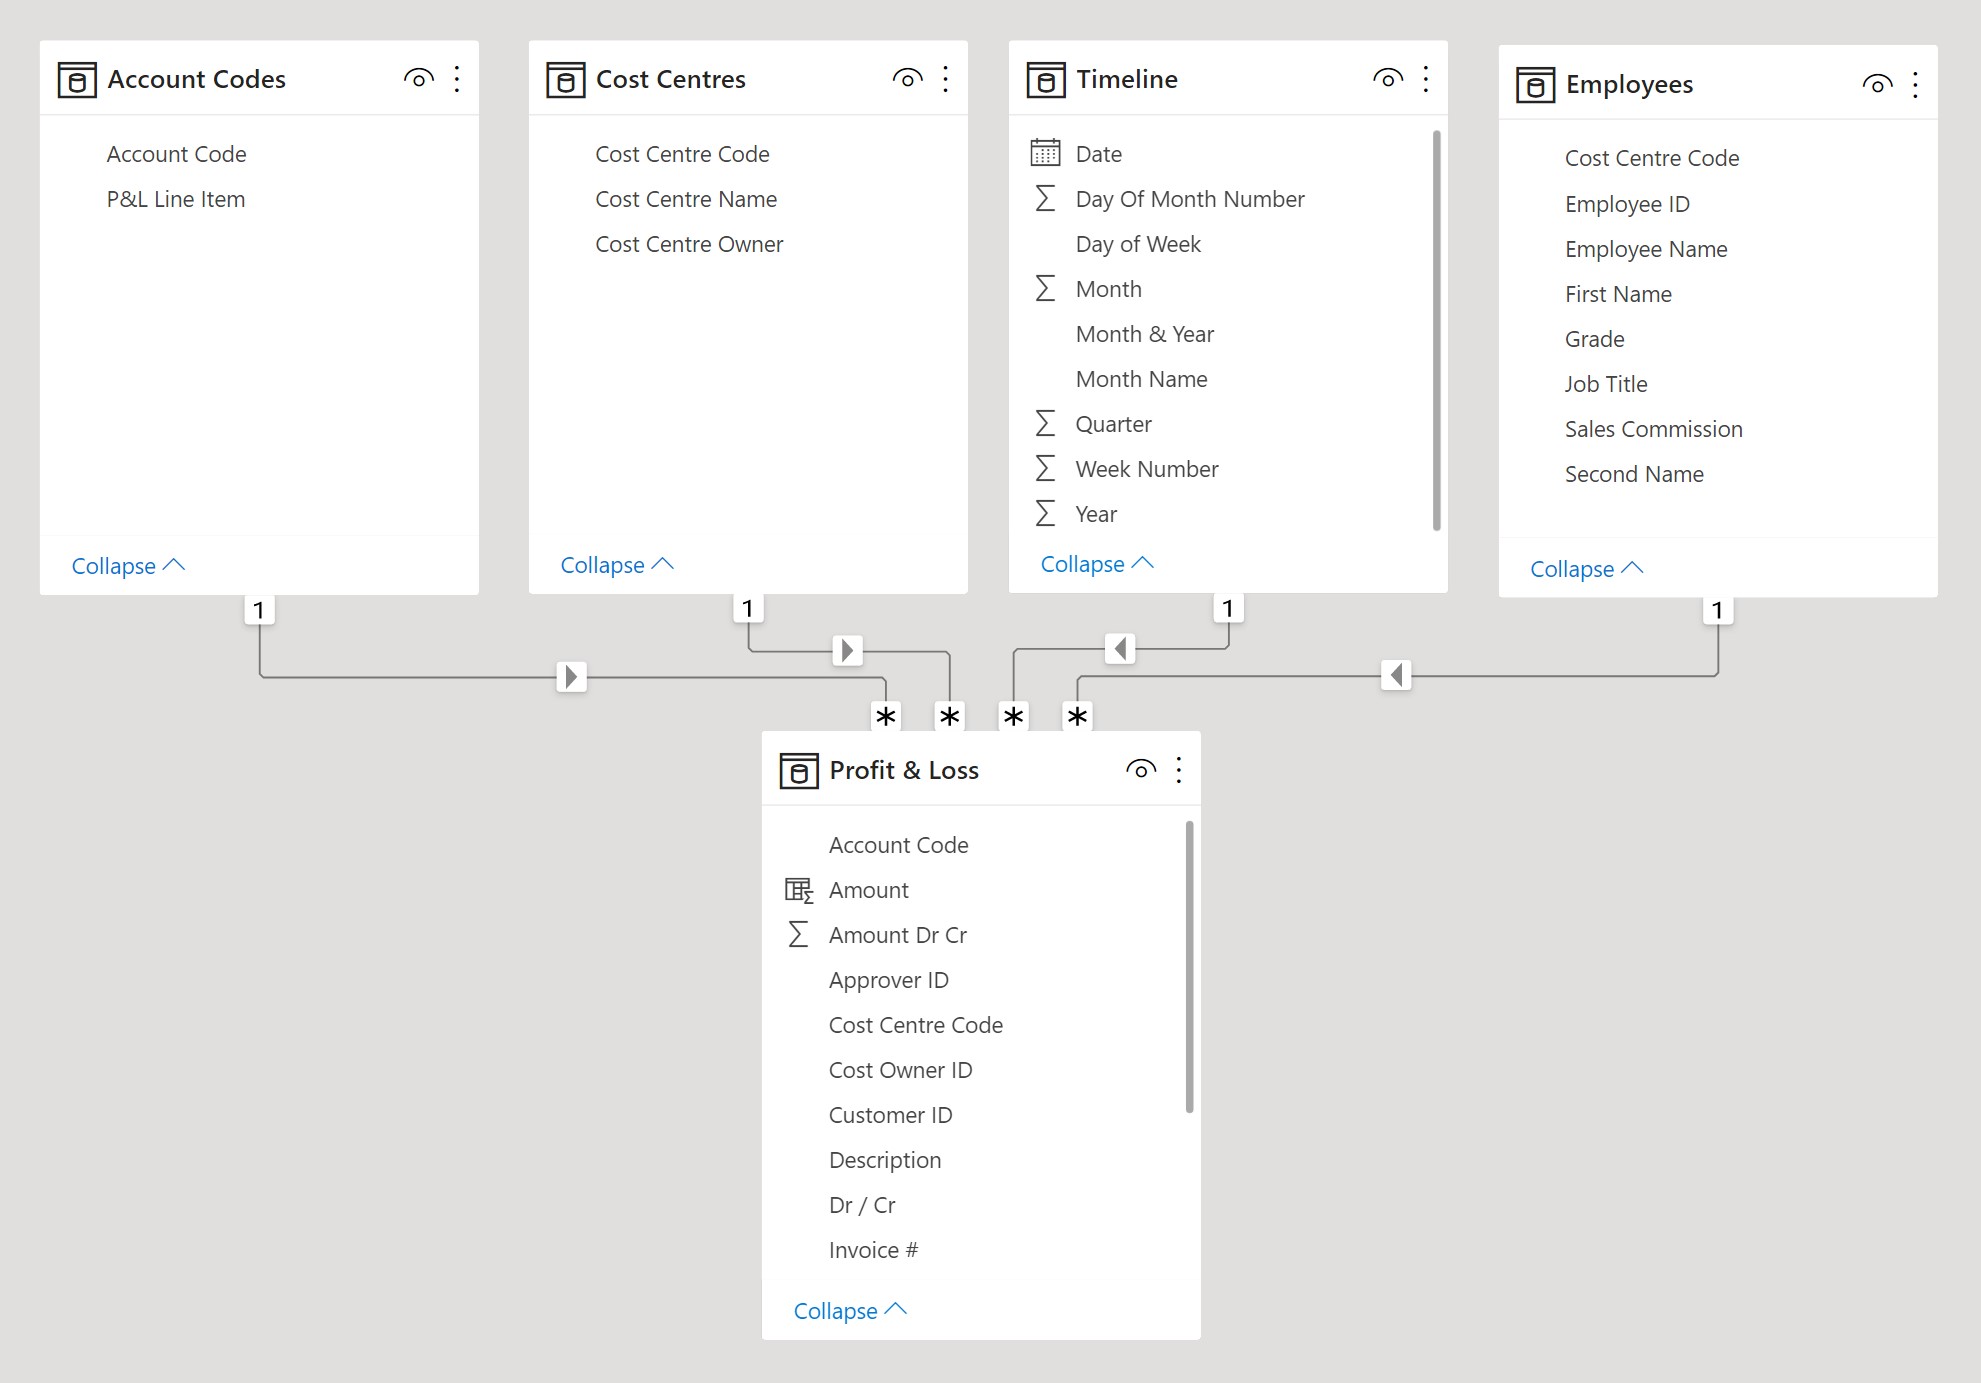Select the Cost Centre Owner field
Image resolution: width=1981 pixels, height=1383 pixels.
tap(689, 244)
